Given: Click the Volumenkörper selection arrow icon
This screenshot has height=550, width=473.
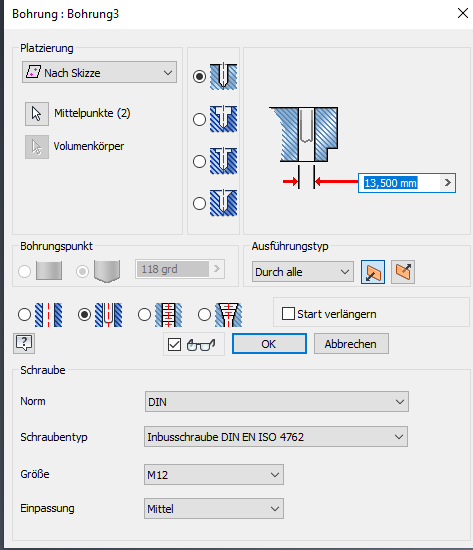Looking at the screenshot, I should [x=37, y=147].
